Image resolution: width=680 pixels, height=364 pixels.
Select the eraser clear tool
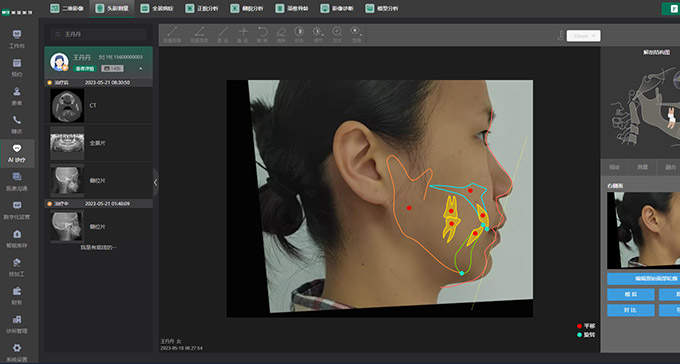(281, 34)
